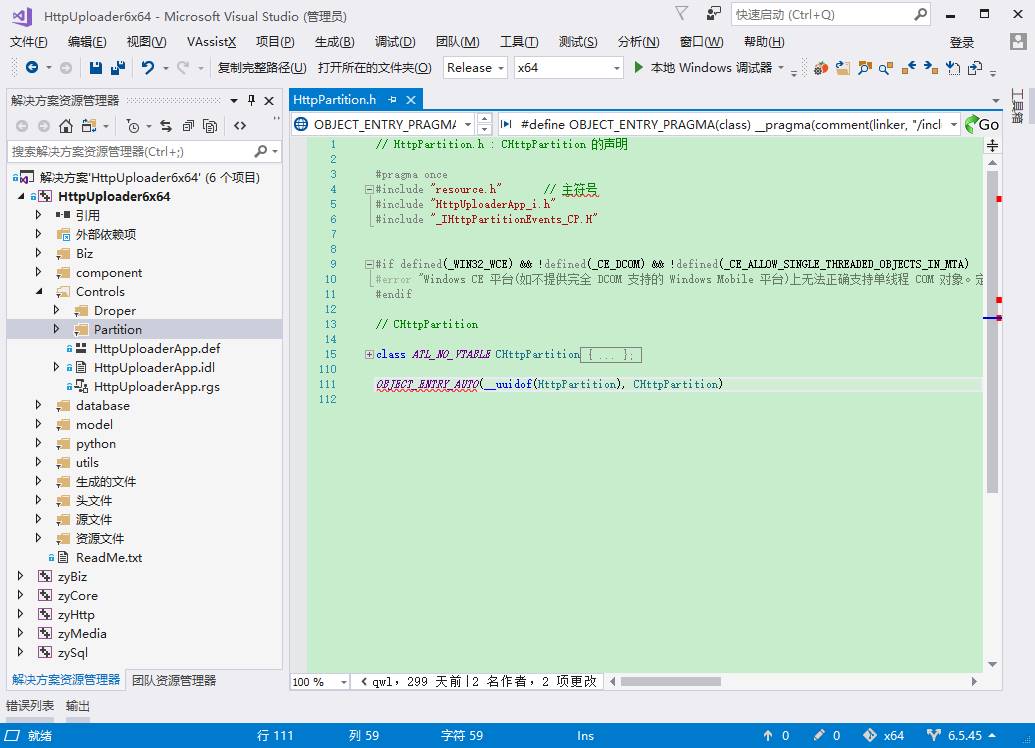Viewport: 1035px width, 748px height.
Task: Click the Navigate Backward arrow icon
Action: pos(32,68)
